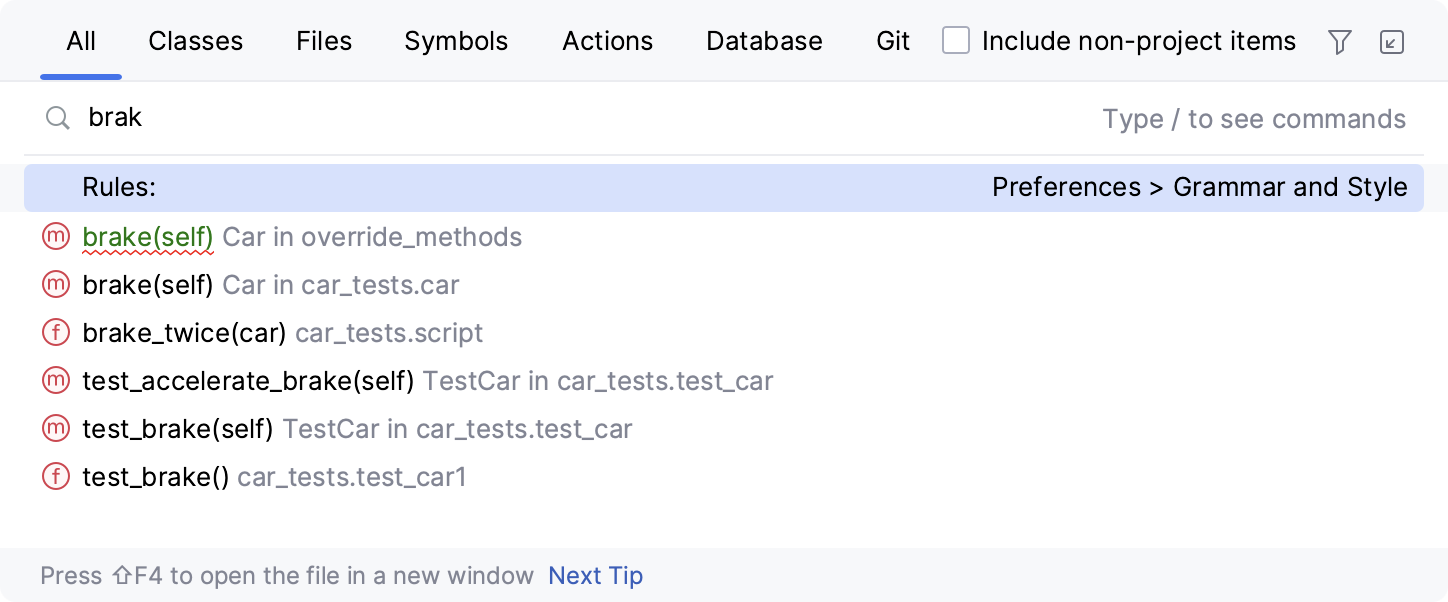Click function icon beside brake_twice(car)
Viewport: 1448px width, 602px height.
pos(55,333)
